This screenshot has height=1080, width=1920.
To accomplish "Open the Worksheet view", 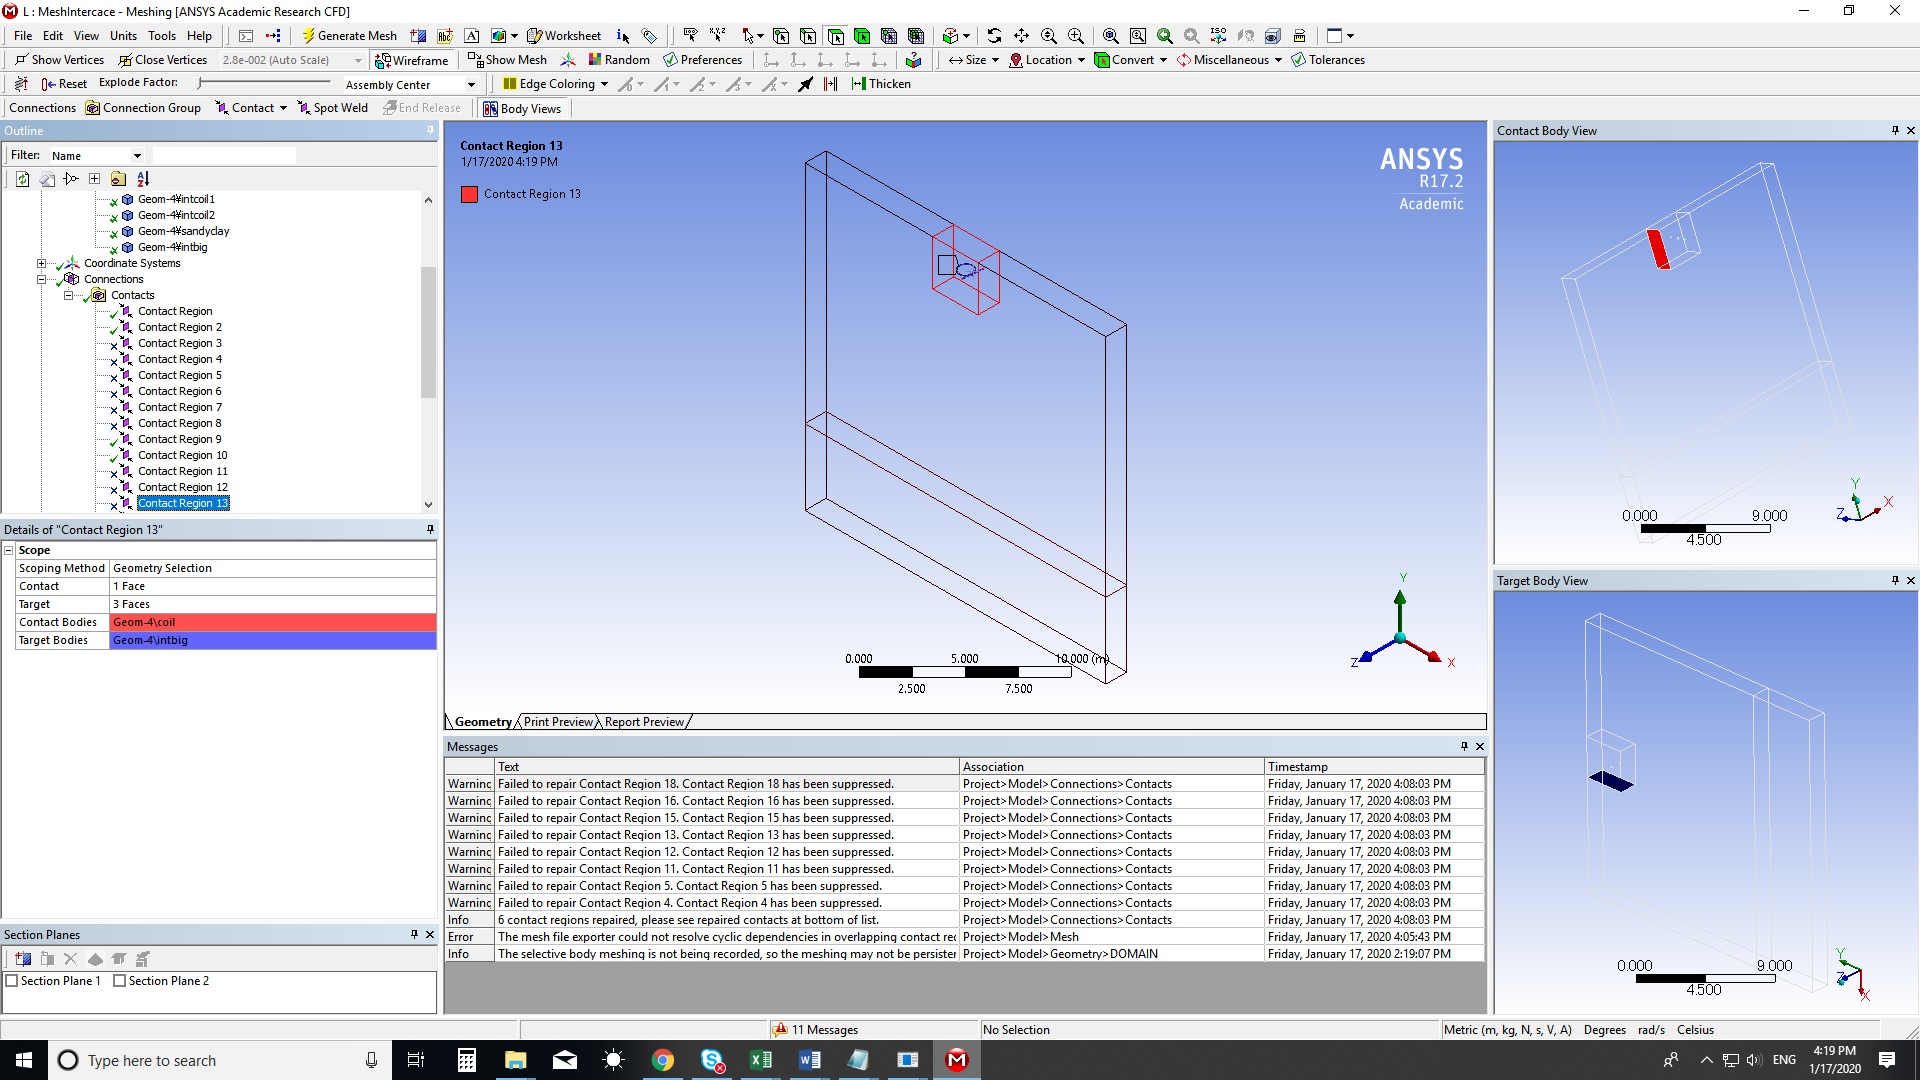I will pos(564,36).
